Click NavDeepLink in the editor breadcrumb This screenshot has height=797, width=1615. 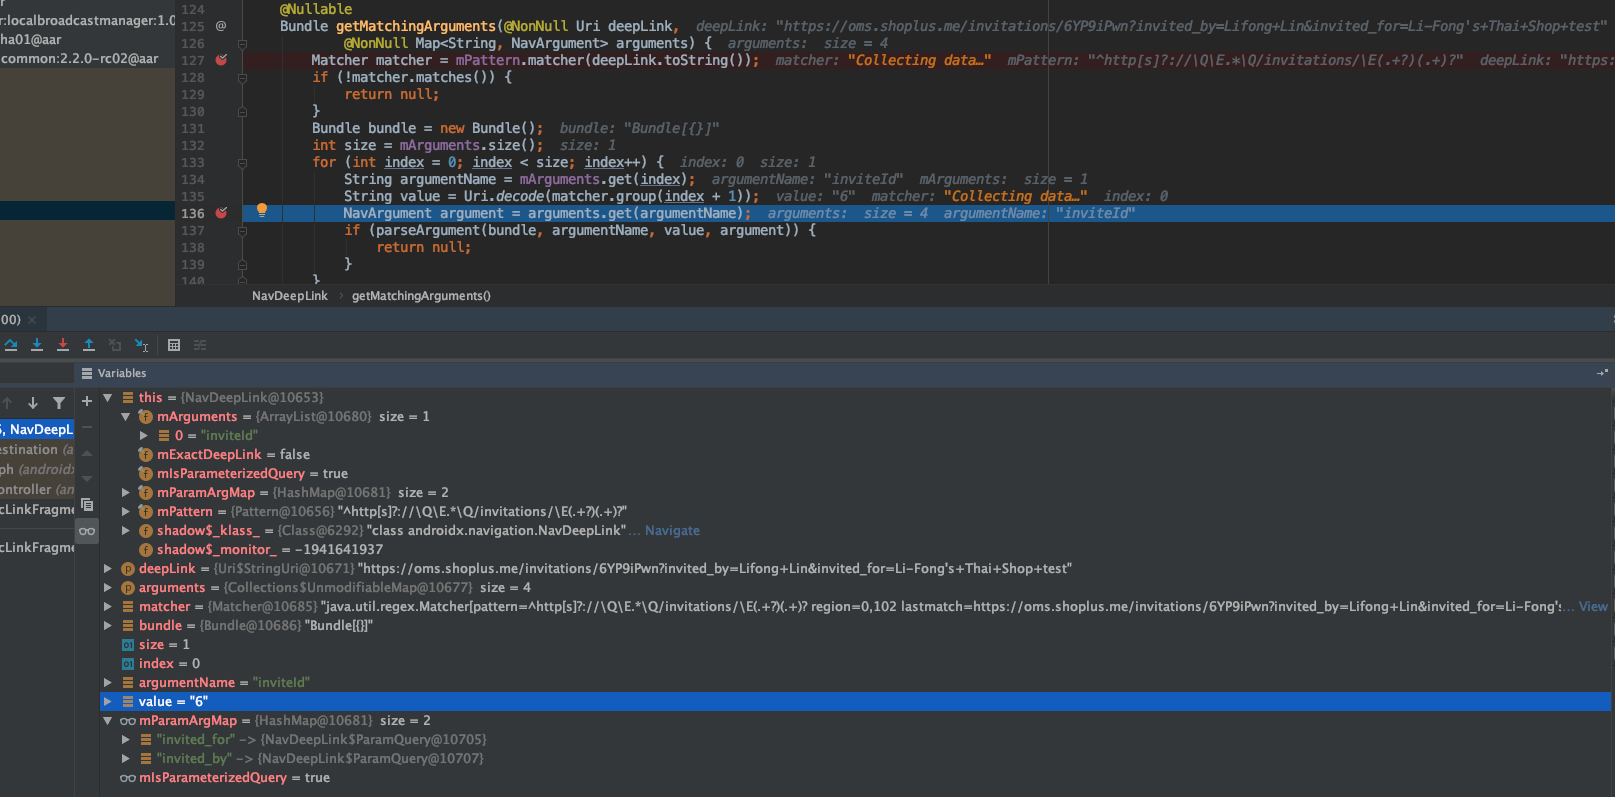pyautogui.click(x=289, y=296)
